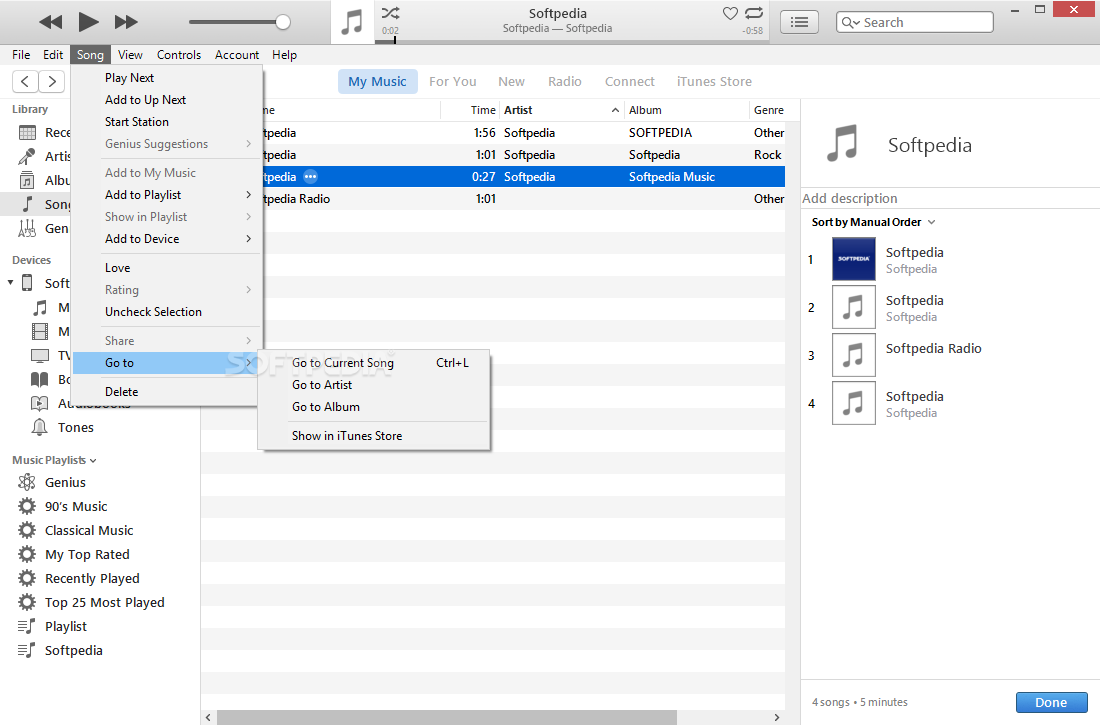Click the playback progress bar
Image resolution: width=1100 pixels, height=725 pixels.
(570, 41)
